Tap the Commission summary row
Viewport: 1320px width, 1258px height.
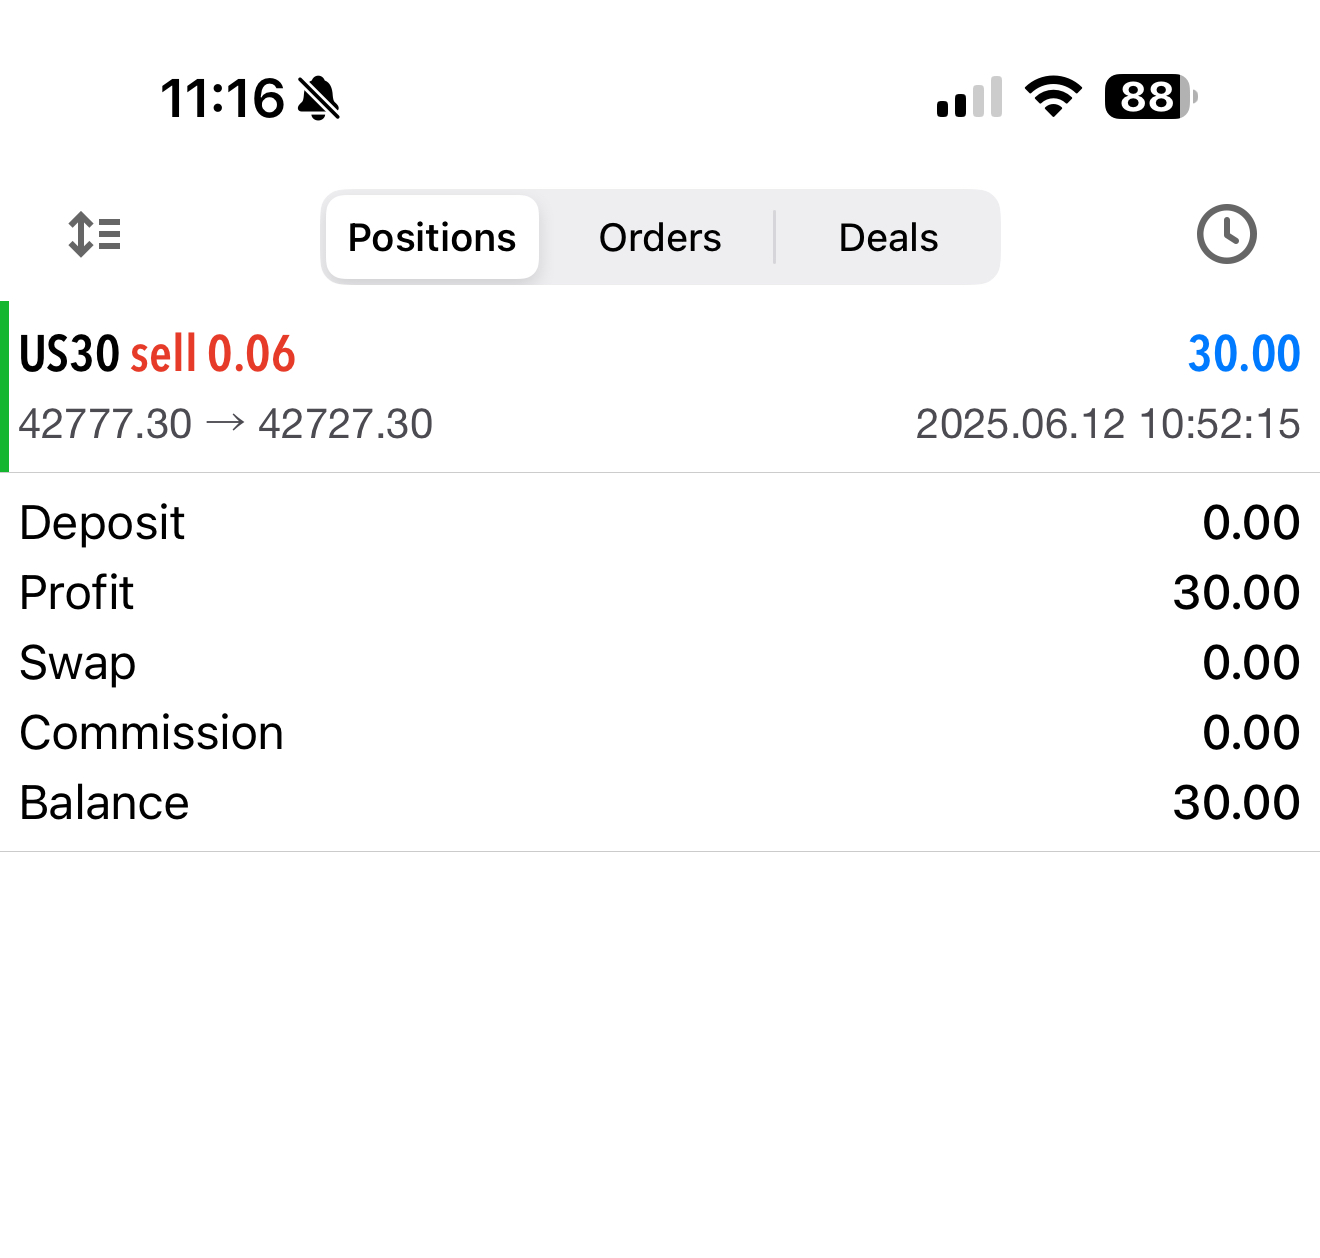tap(660, 733)
